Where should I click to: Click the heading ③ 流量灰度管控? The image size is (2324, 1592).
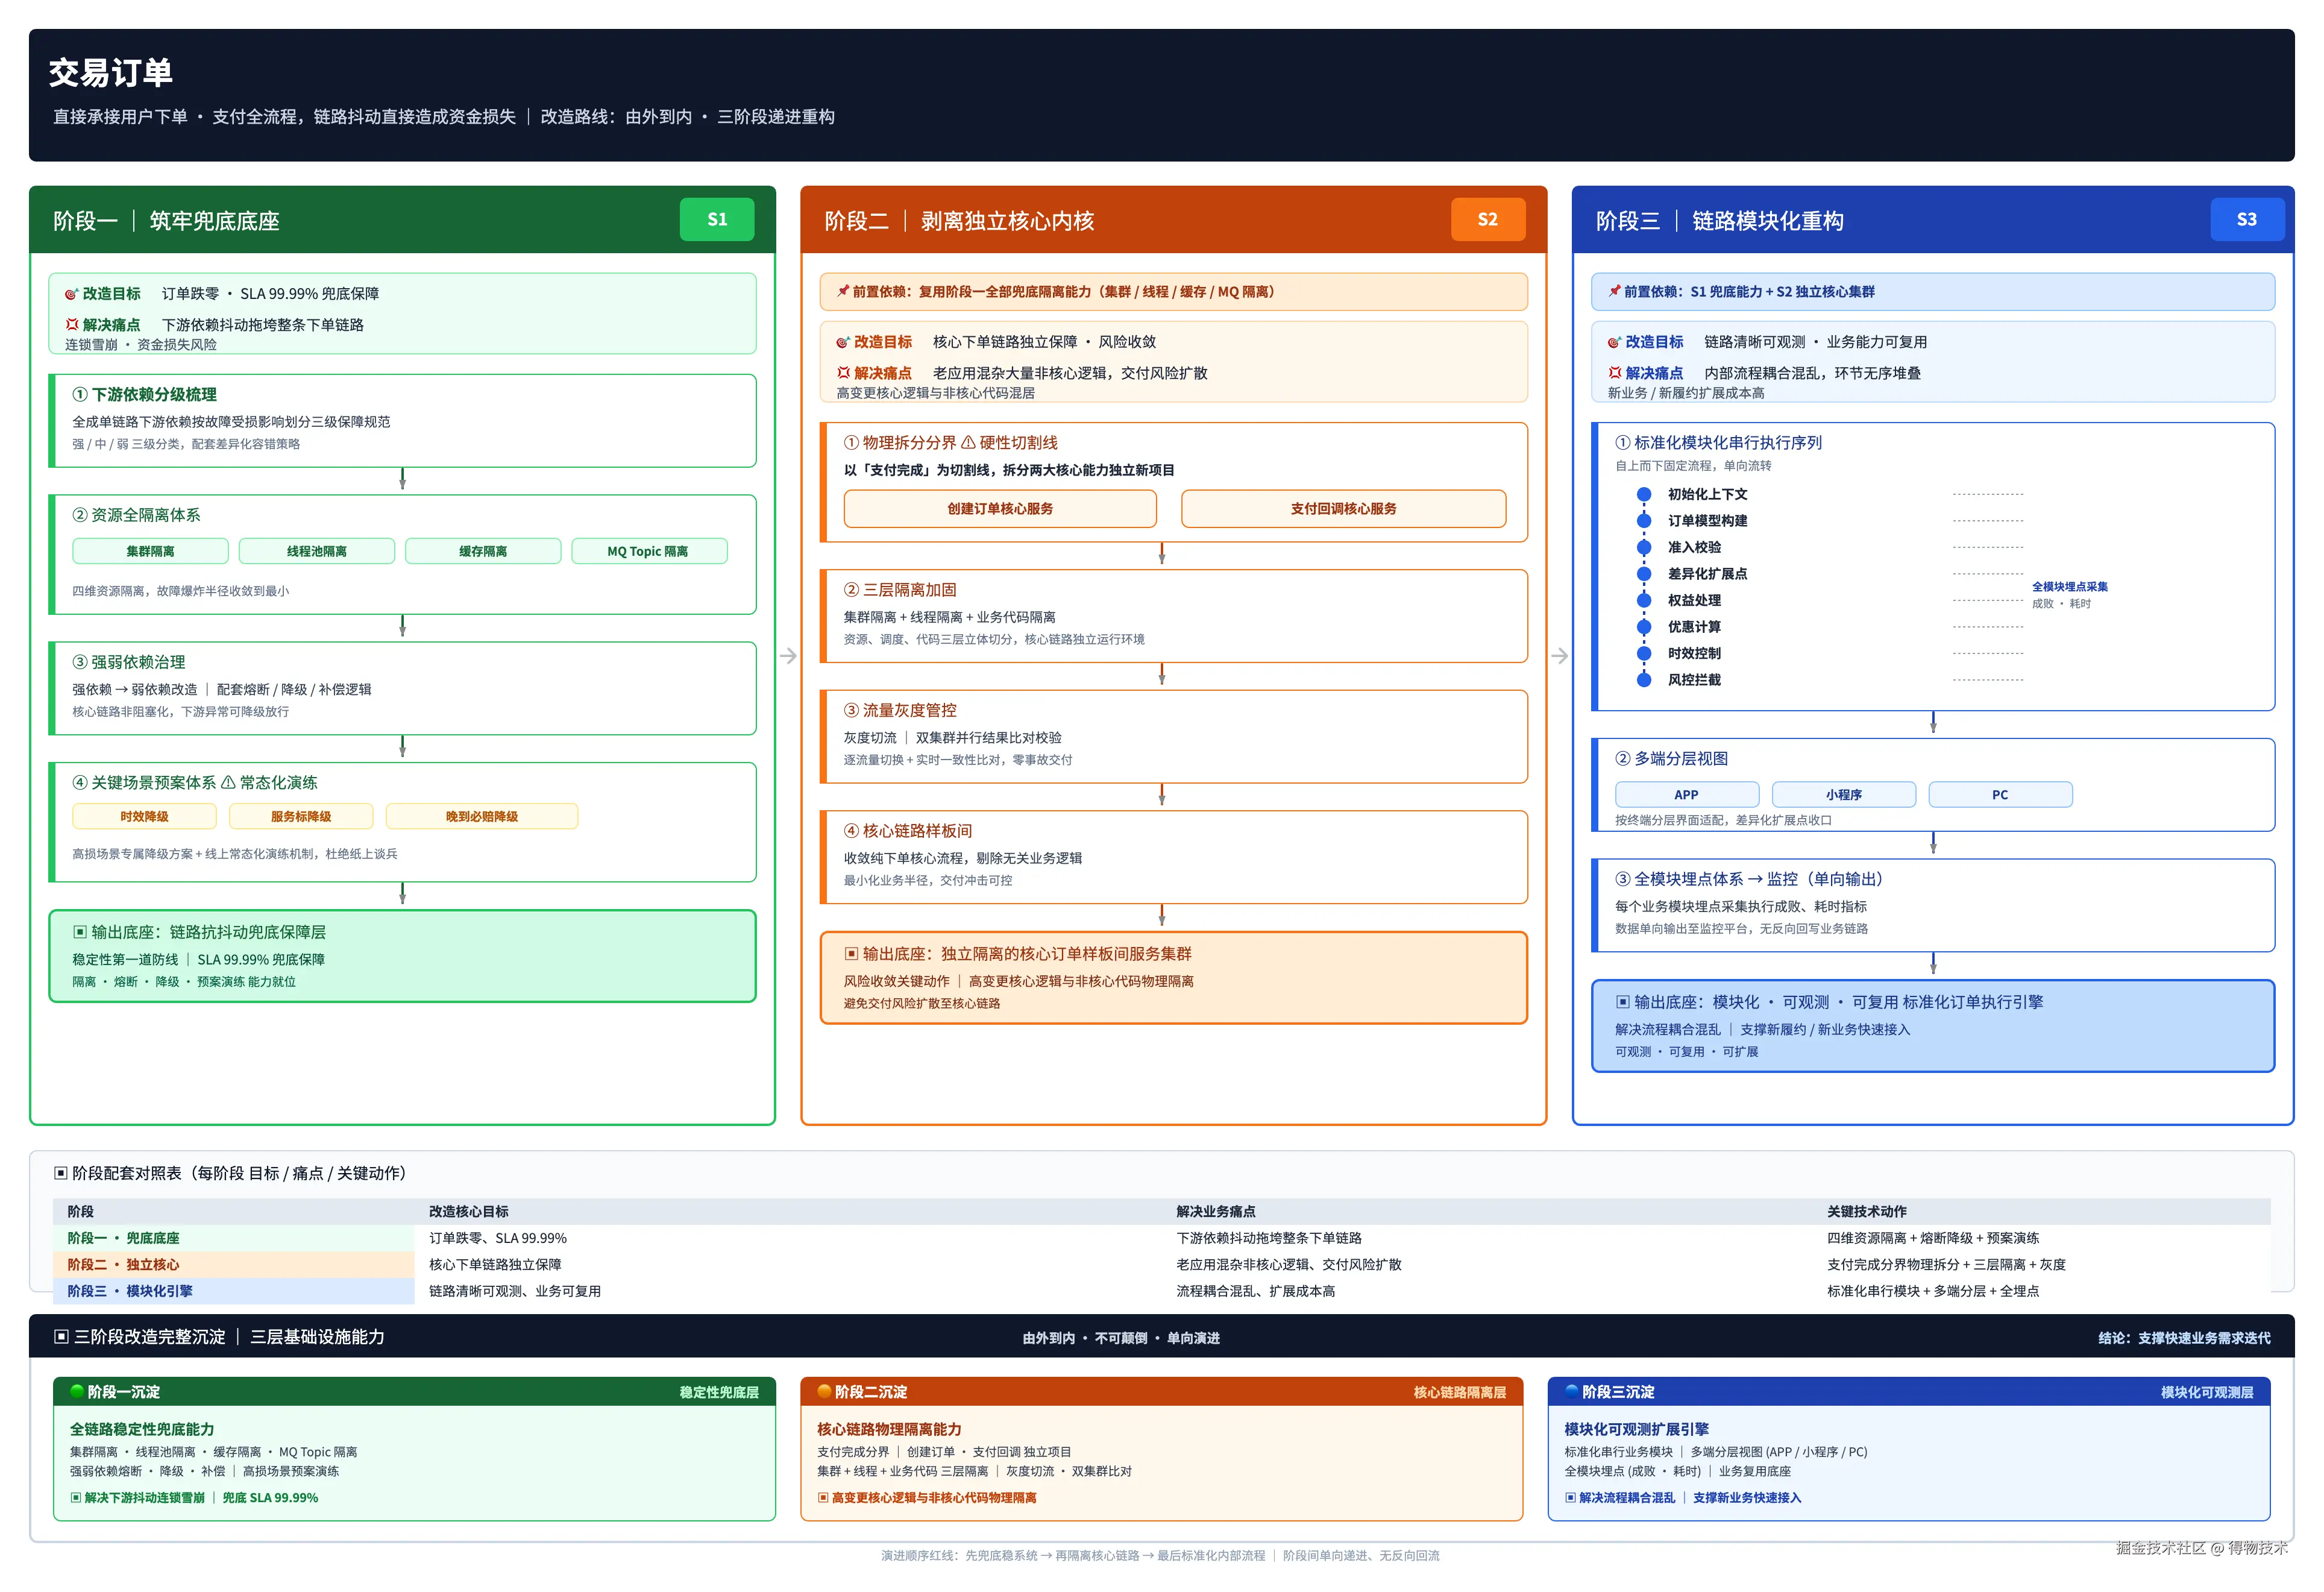point(900,710)
